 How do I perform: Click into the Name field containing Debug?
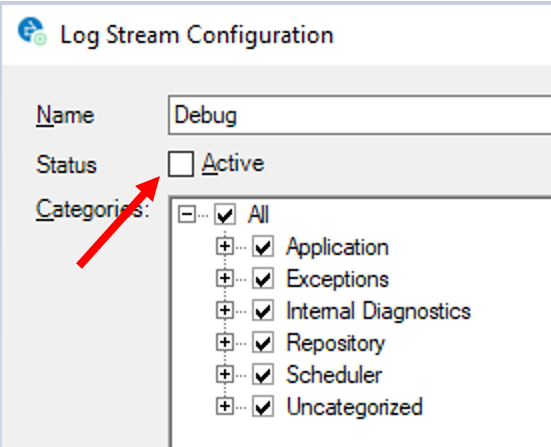[x=359, y=115]
